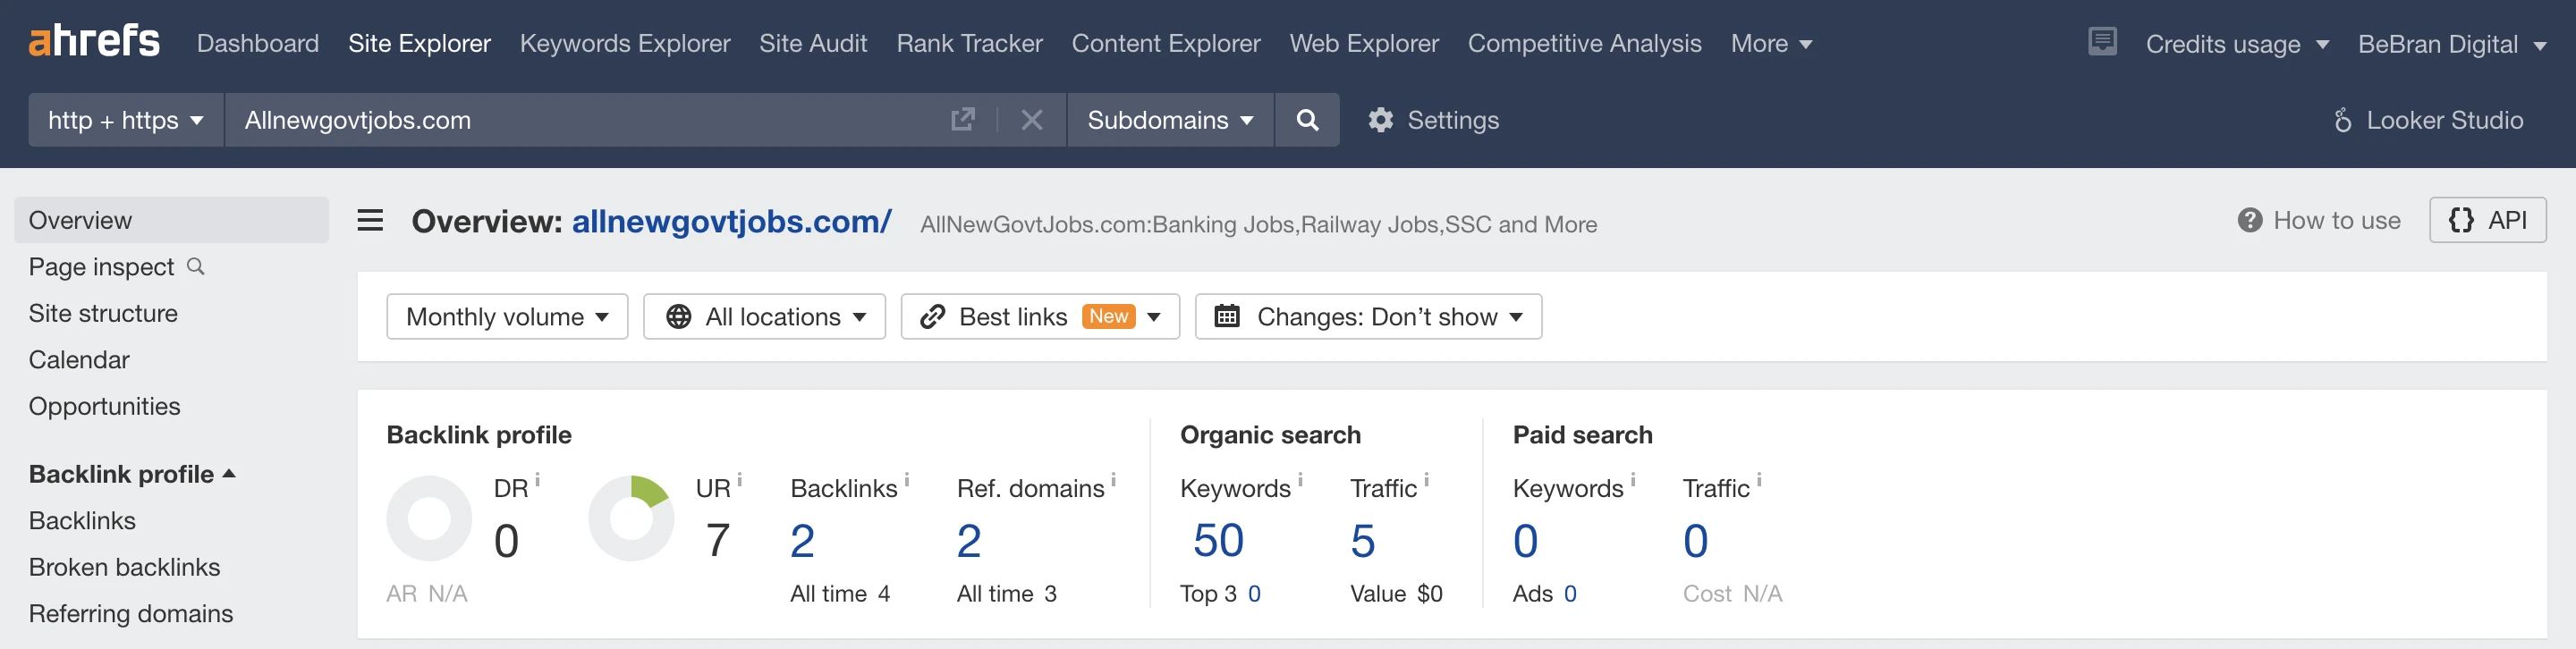Click the Backlinks info icon
The height and width of the screenshot is (649, 2576).
click(x=906, y=480)
